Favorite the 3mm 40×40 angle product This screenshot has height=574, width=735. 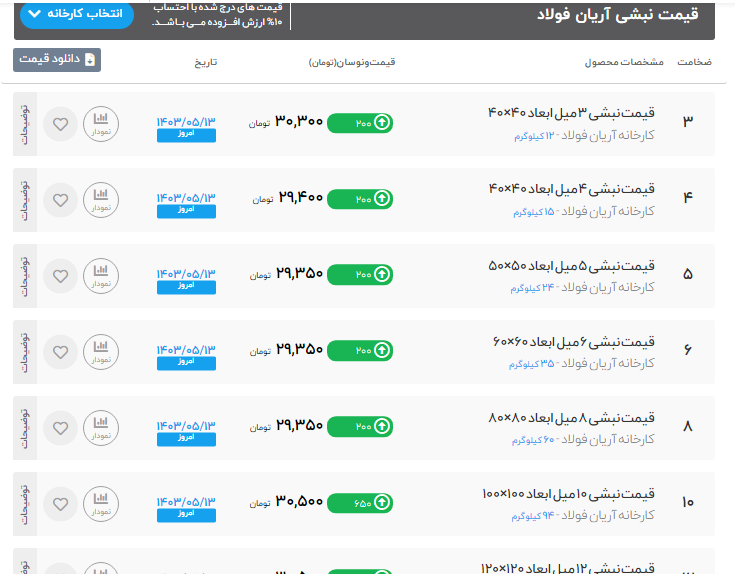(x=60, y=124)
